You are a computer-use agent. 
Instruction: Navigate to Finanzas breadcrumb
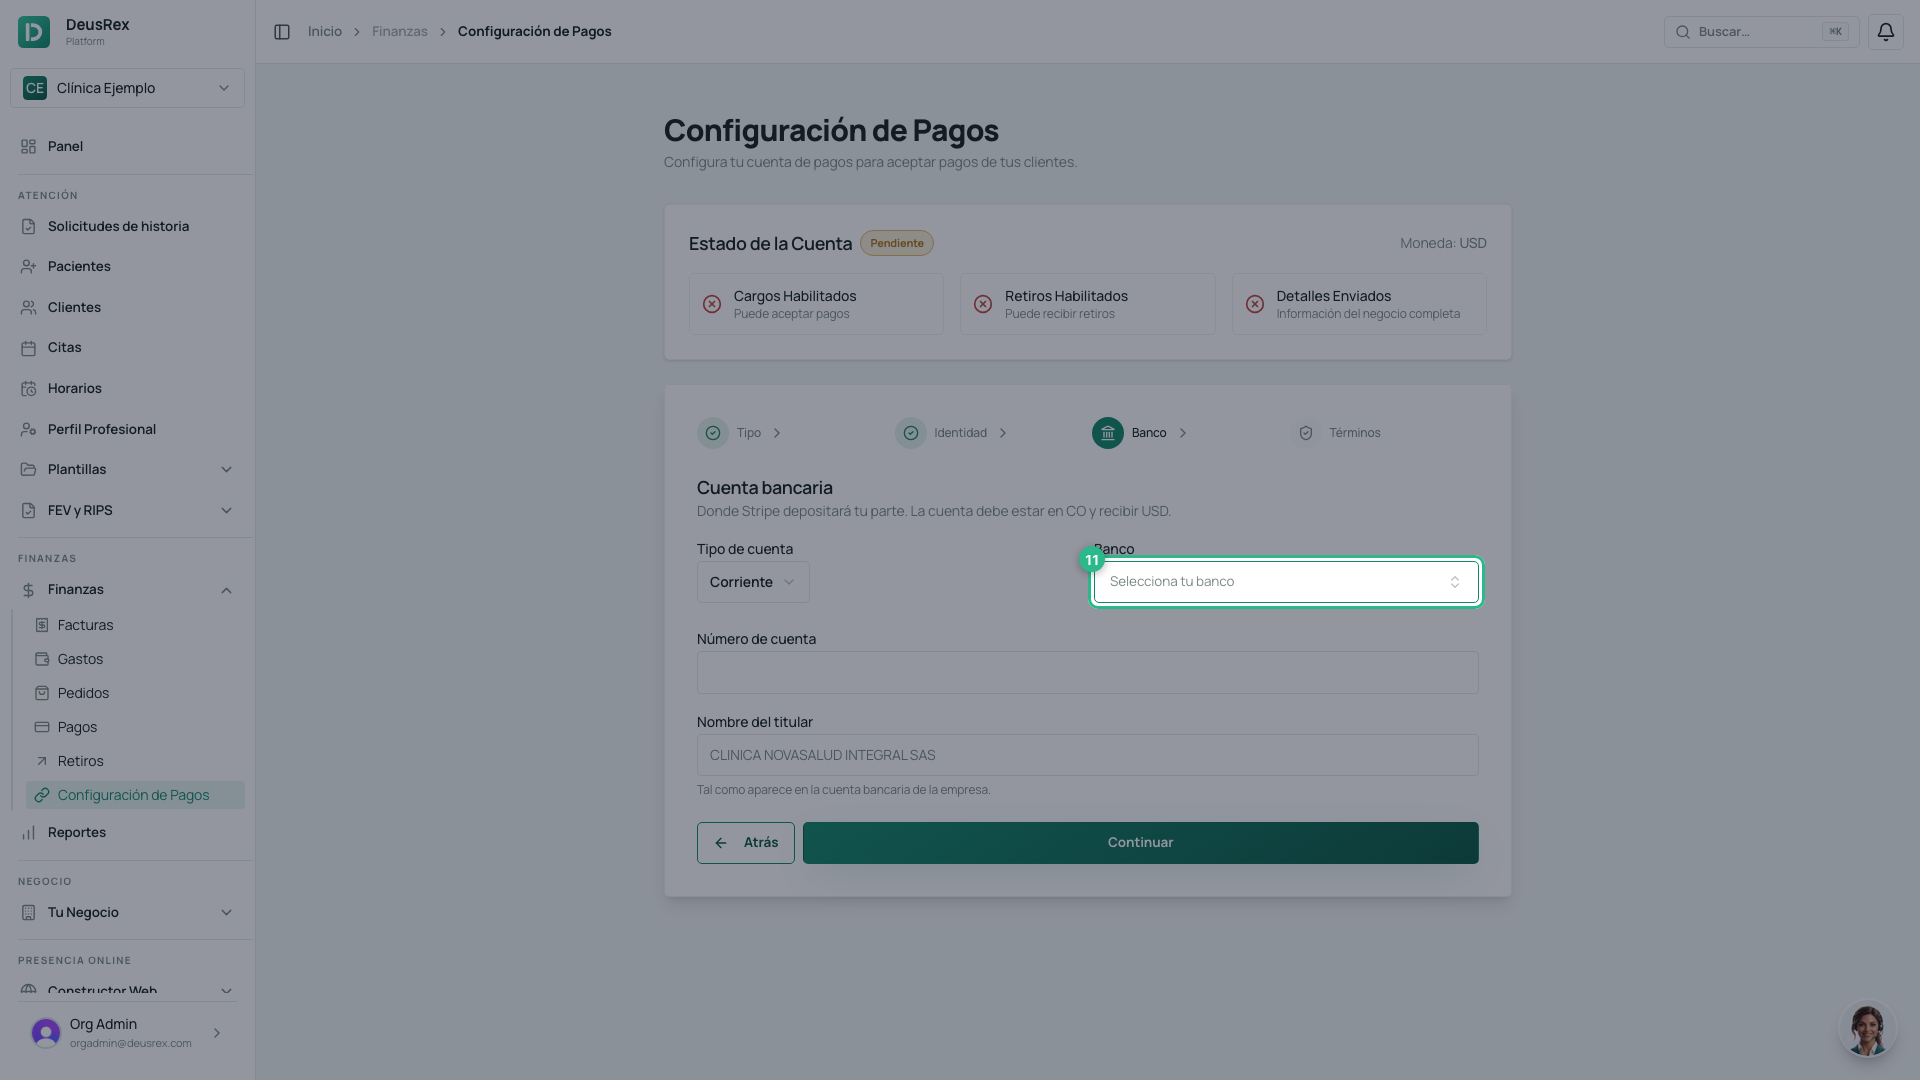(x=400, y=32)
